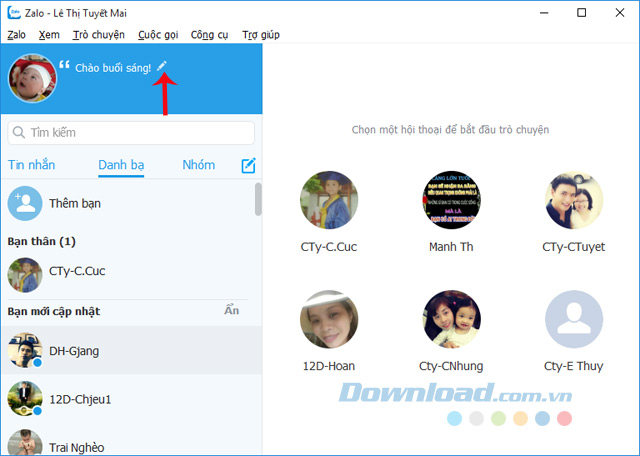Screen dimensions: 640x456
Task: Select the Danh bạ tab
Action: tap(121, 165)
